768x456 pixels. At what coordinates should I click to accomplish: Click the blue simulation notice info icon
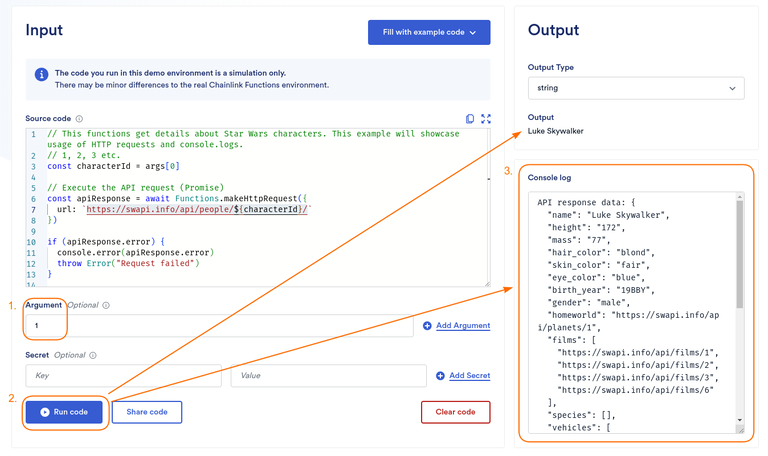(x=41, y=75)
